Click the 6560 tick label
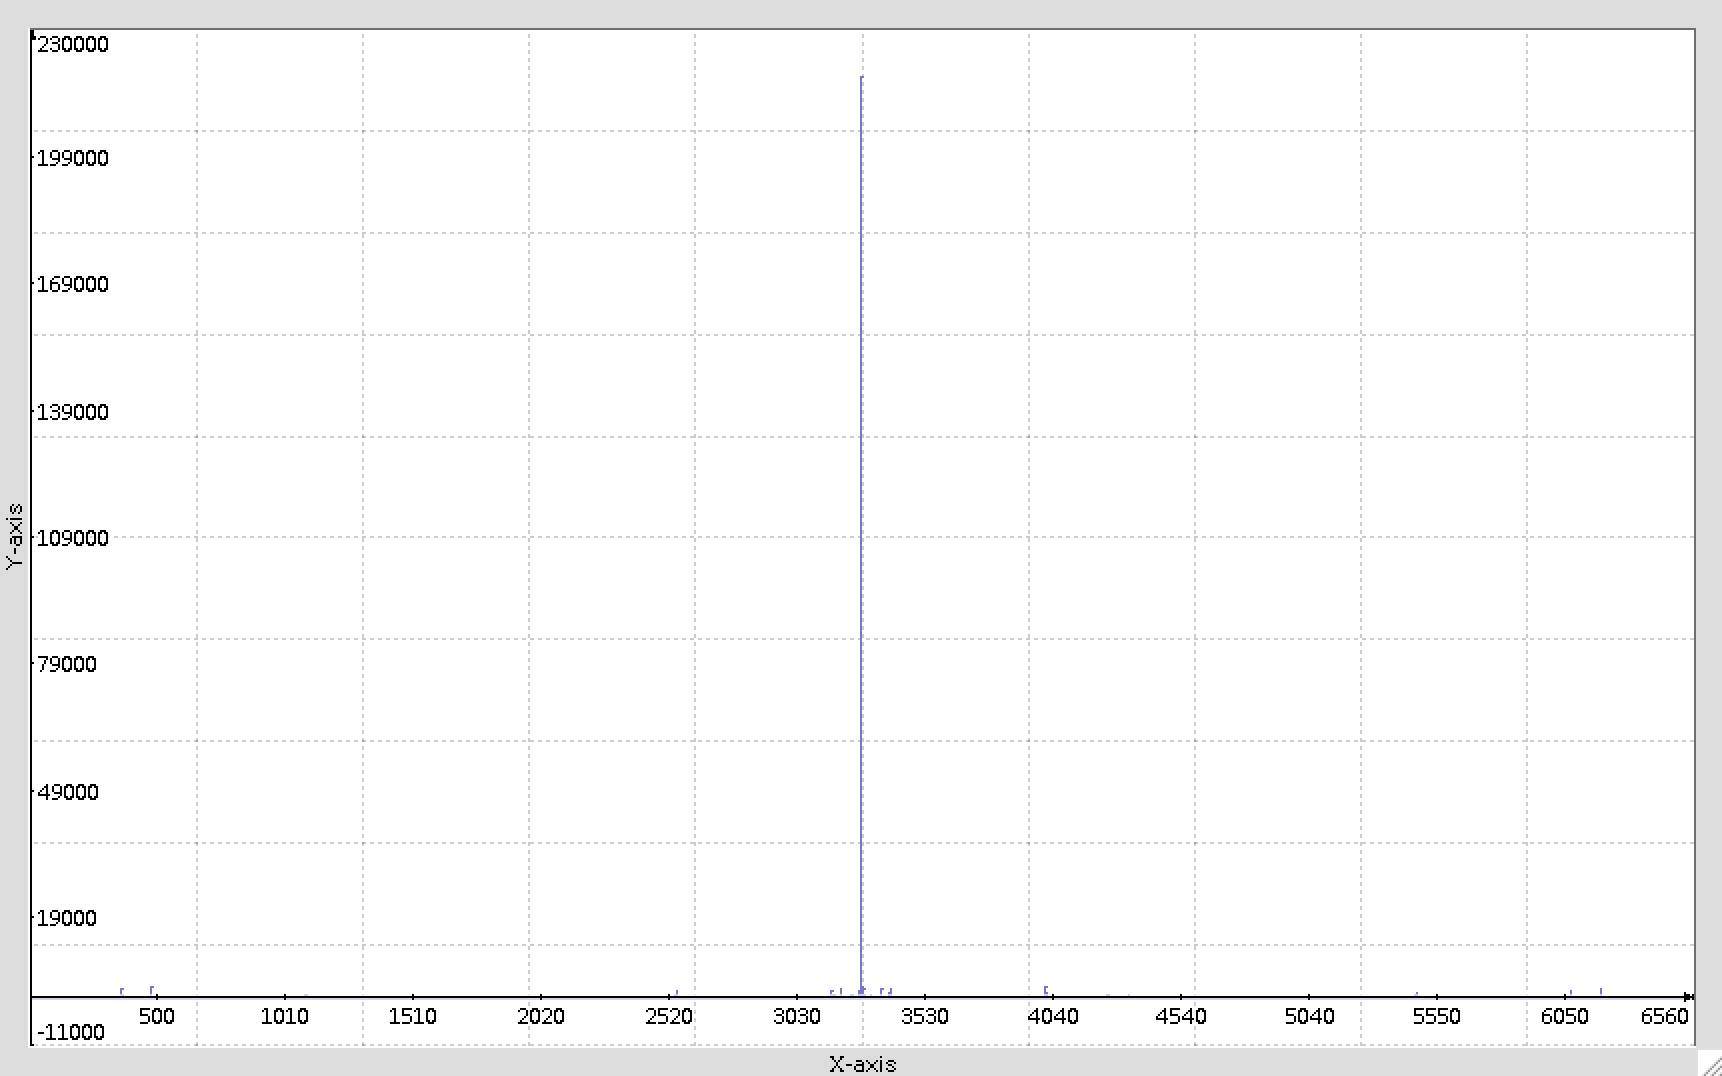Screen dimensions: 1722x1076 (x=1664, y=1016)
